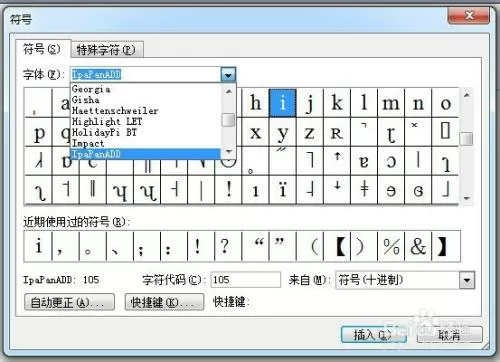Viewport: 500px width, 362px height.
Task: Select the letter h in symbol grid
Action: point(255,103)
